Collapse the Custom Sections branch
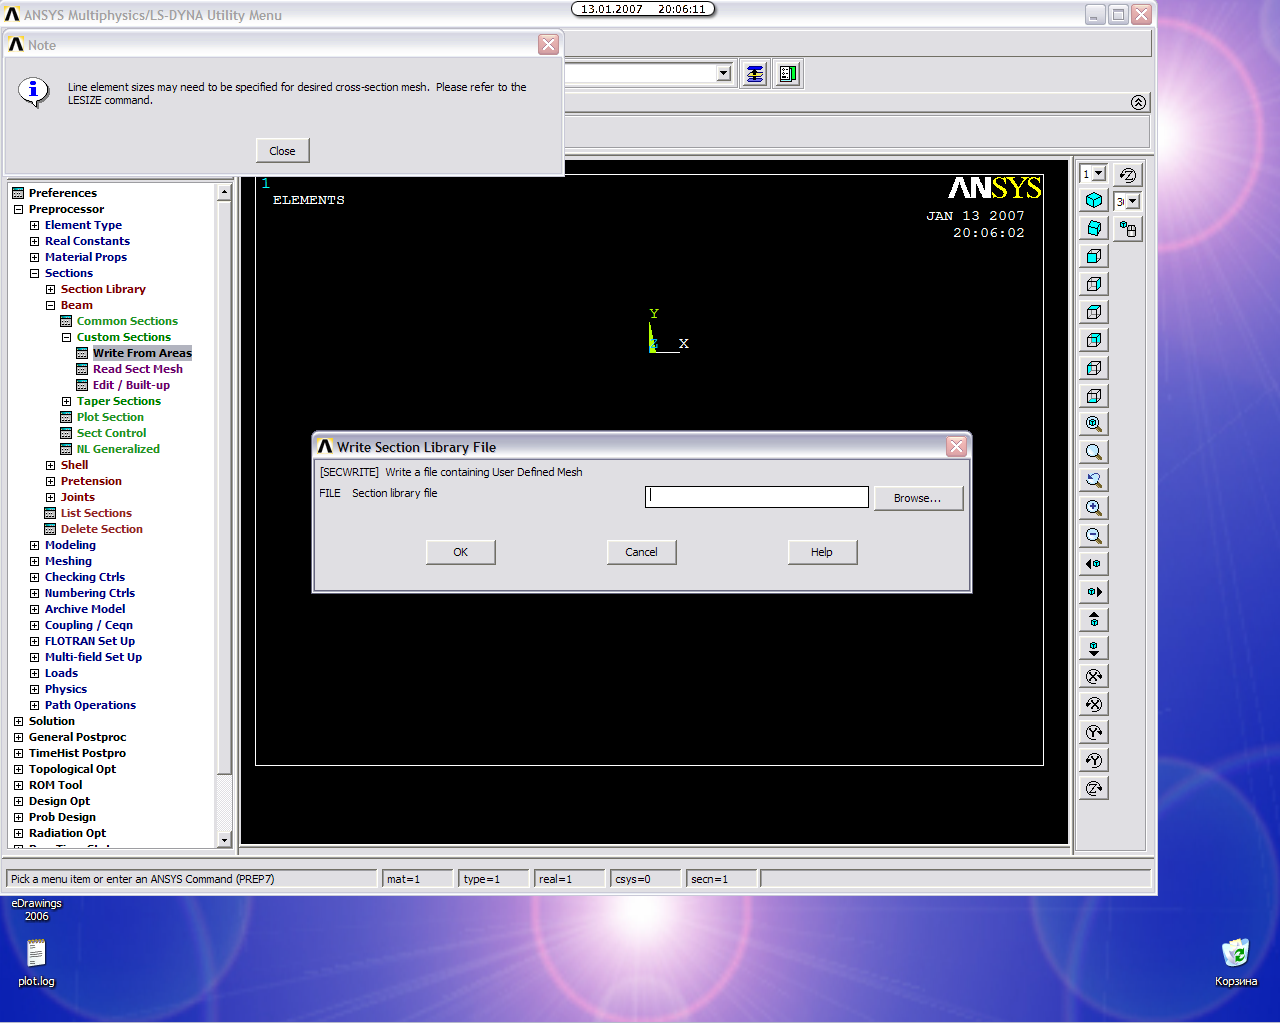This screenshot has width=1280, height=1024. click(x=66, y=337)
